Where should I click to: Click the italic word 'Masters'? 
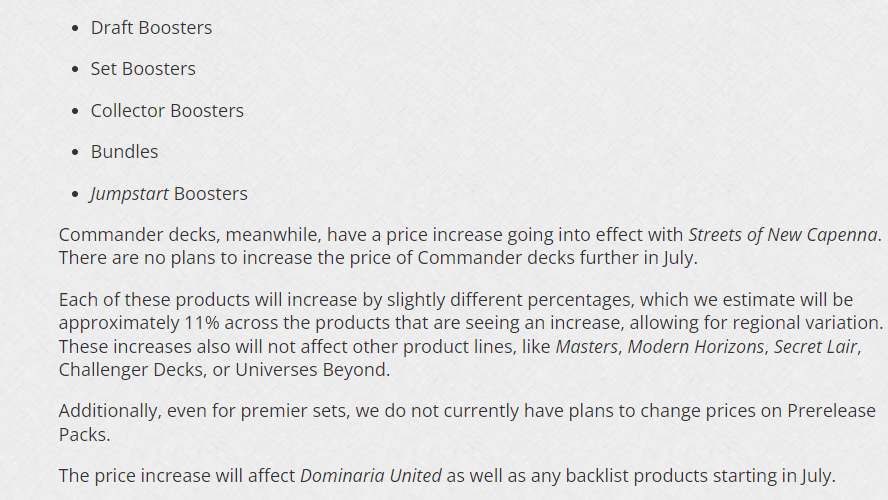pyautogui.click(x=587, y=347)
